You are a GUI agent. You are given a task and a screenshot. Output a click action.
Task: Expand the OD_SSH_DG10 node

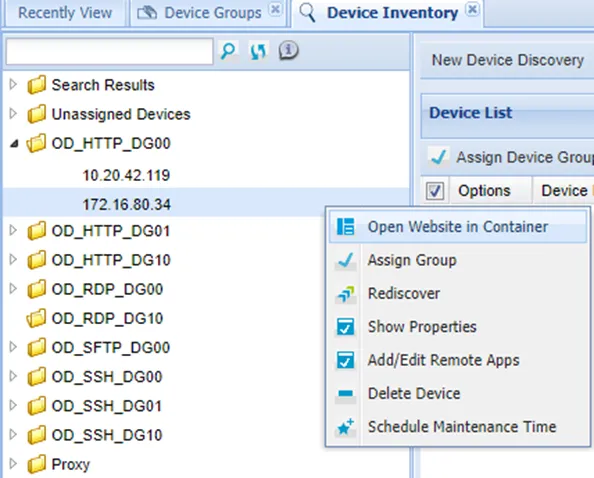click(x=13, y=434)
